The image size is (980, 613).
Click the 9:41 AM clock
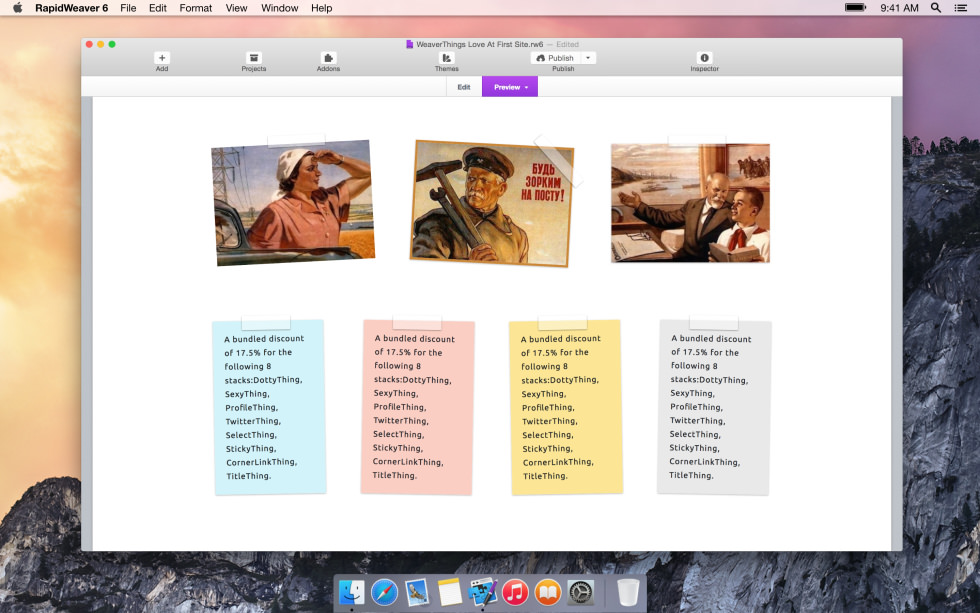[x=899, y=8]
